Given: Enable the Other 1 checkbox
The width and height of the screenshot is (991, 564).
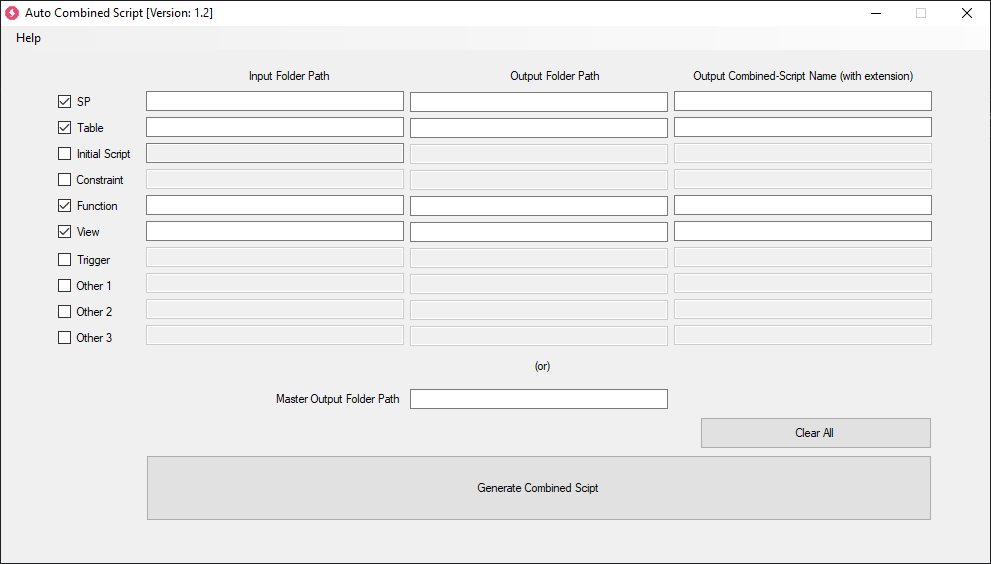Looking at the screenshot, I should tap(64, 285).
